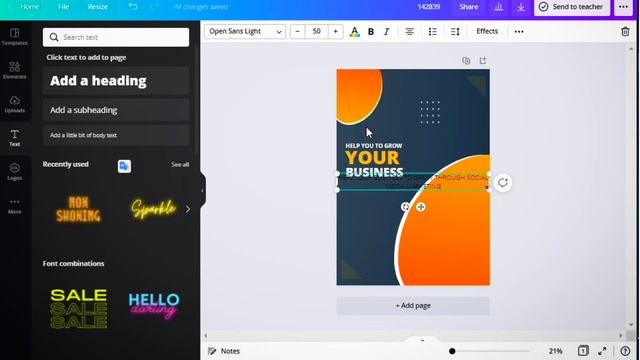640x360 pixels.
Task: Decrease the font size
Action: point(298,31)
